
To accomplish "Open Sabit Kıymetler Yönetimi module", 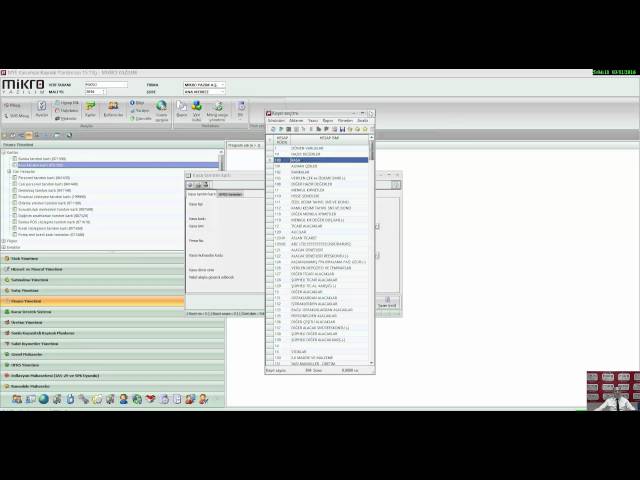I will pyautogui.click(x=112, y=344).
